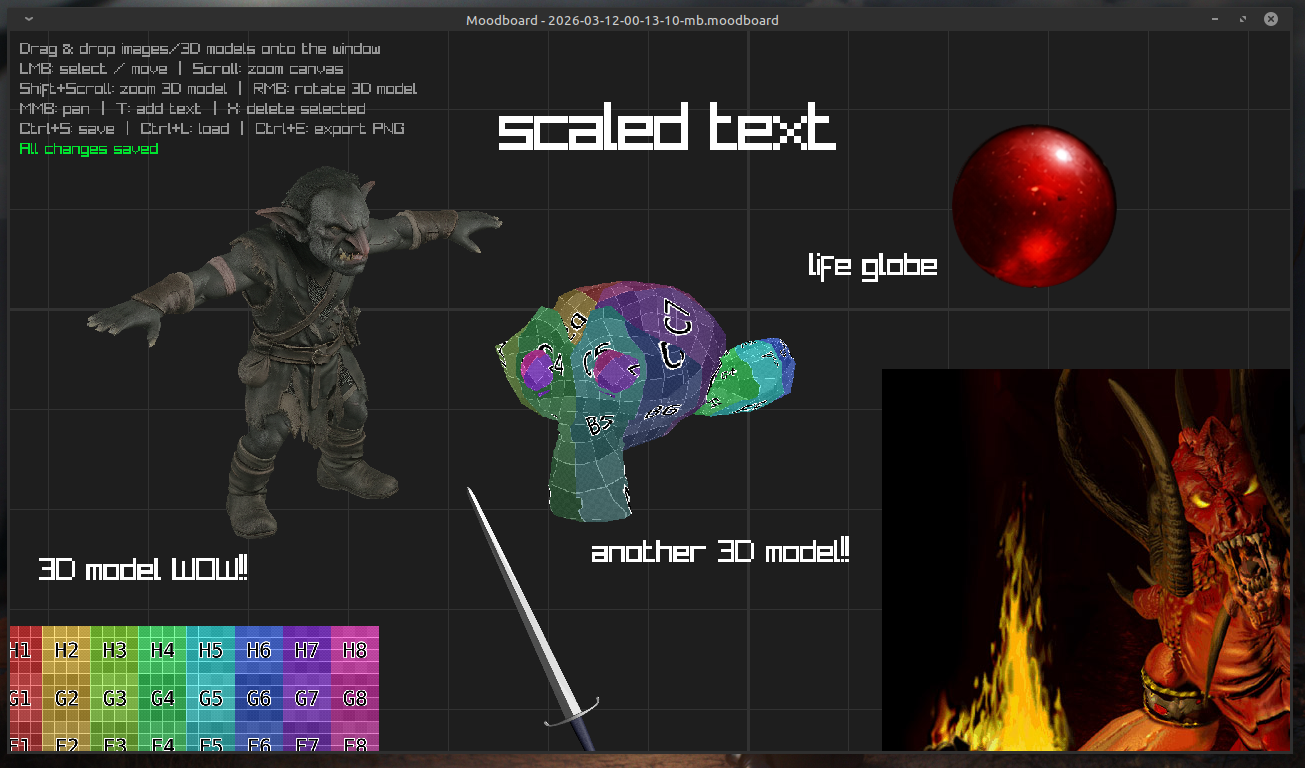Click the 'RMB: rotate 3D model' hint text

pos(335,89)
